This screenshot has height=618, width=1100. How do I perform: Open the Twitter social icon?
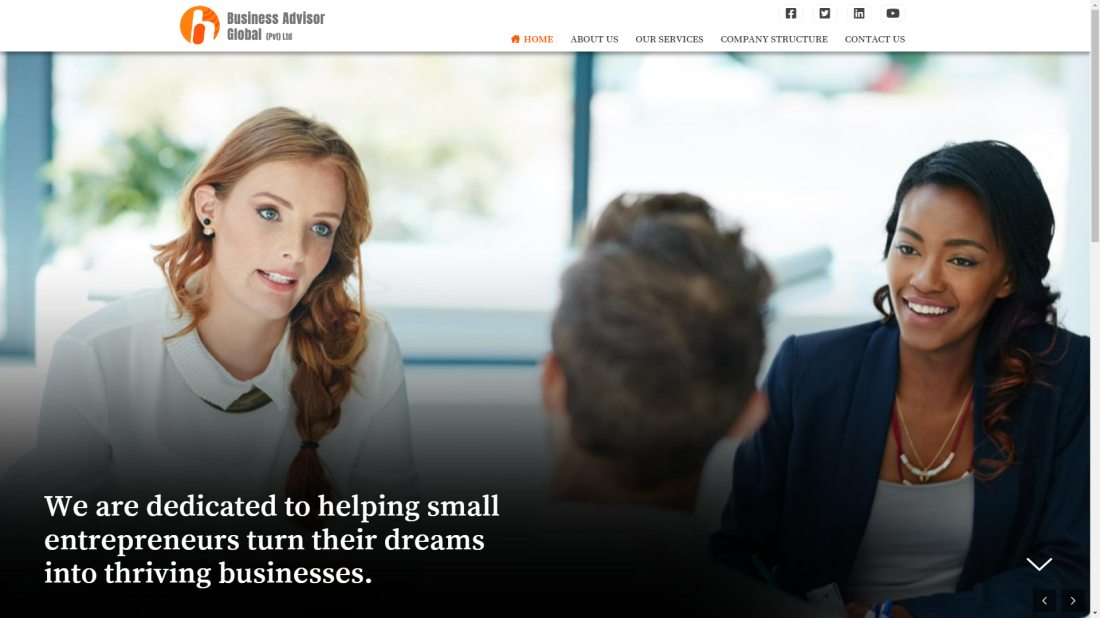[x=825, y=13]
